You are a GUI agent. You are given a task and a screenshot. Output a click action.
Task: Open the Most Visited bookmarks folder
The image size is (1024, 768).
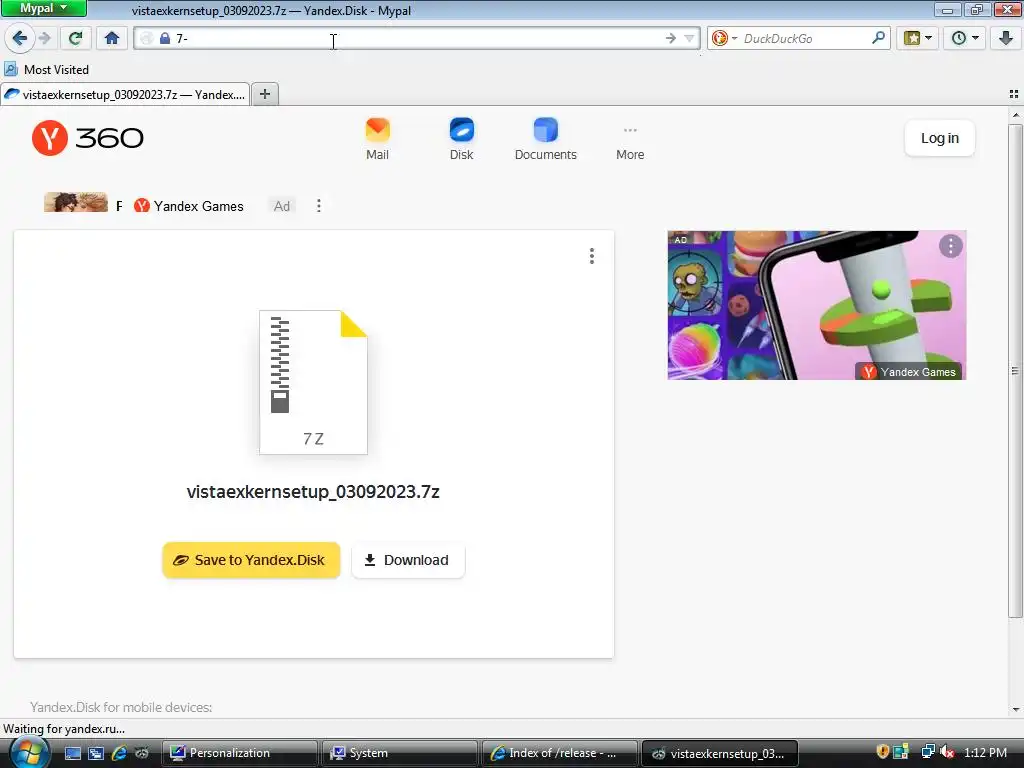46,69
